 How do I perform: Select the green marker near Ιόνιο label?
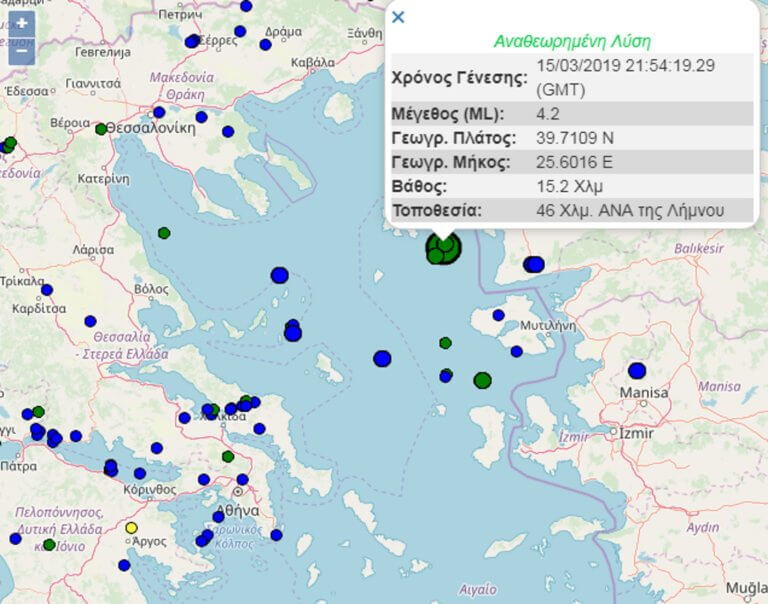[49, 545]
